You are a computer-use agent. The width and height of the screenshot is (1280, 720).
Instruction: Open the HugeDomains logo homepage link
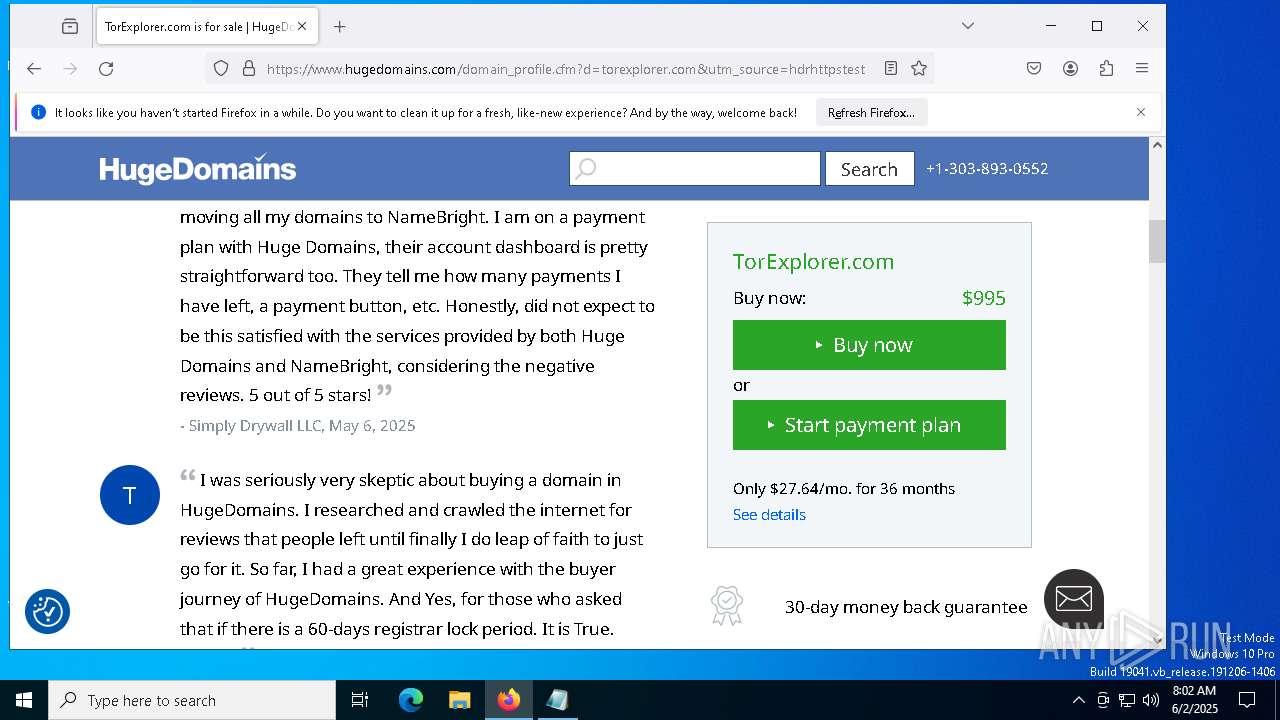198,169
